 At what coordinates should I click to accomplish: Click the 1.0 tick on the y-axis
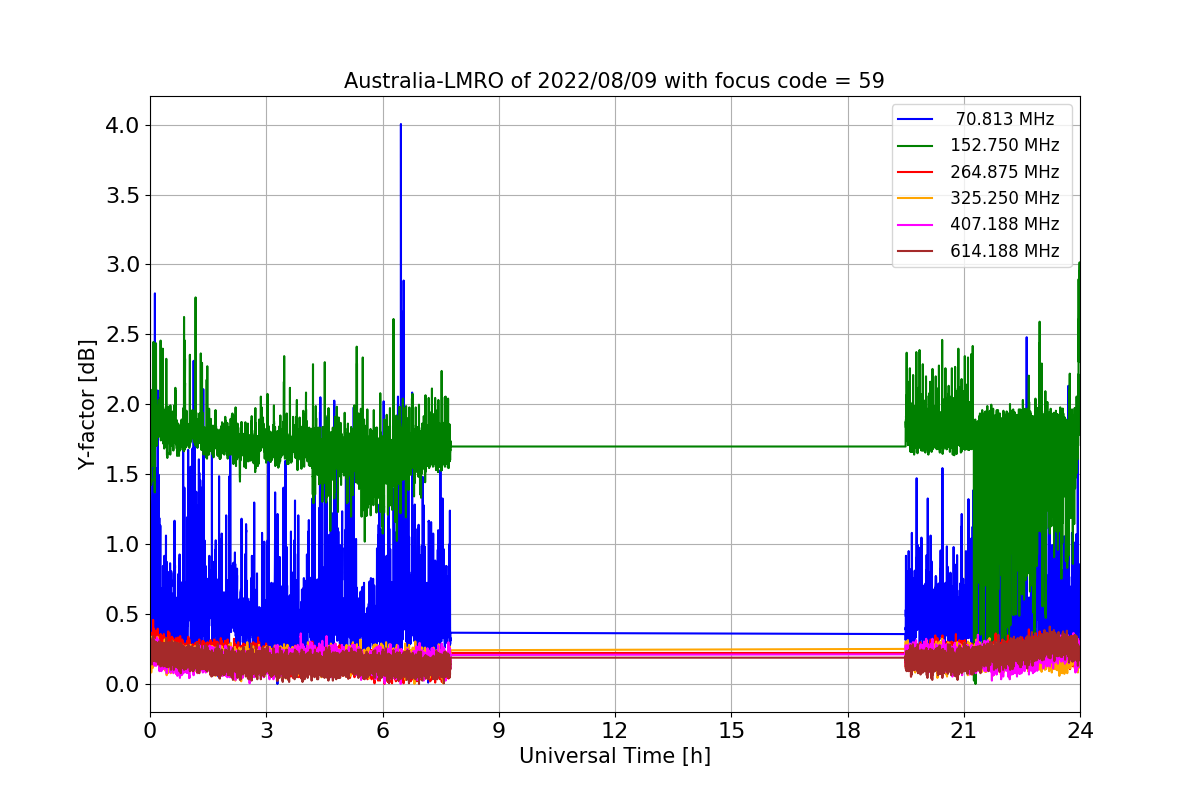124,545
